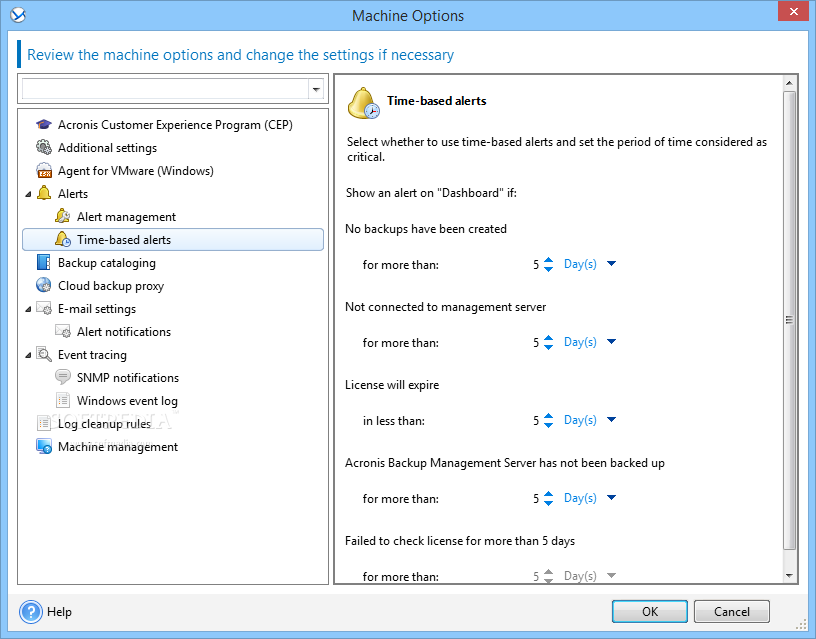The width and height of the screenshot is (816, 639).
Task: Click the Additional settings gear icon
Action: (x=44, y=147)
